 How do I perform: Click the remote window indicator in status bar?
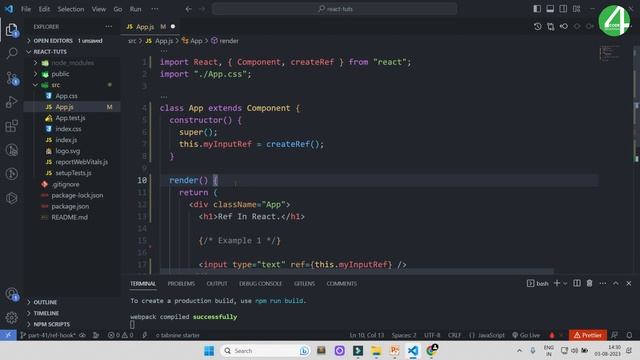[8, 335]
